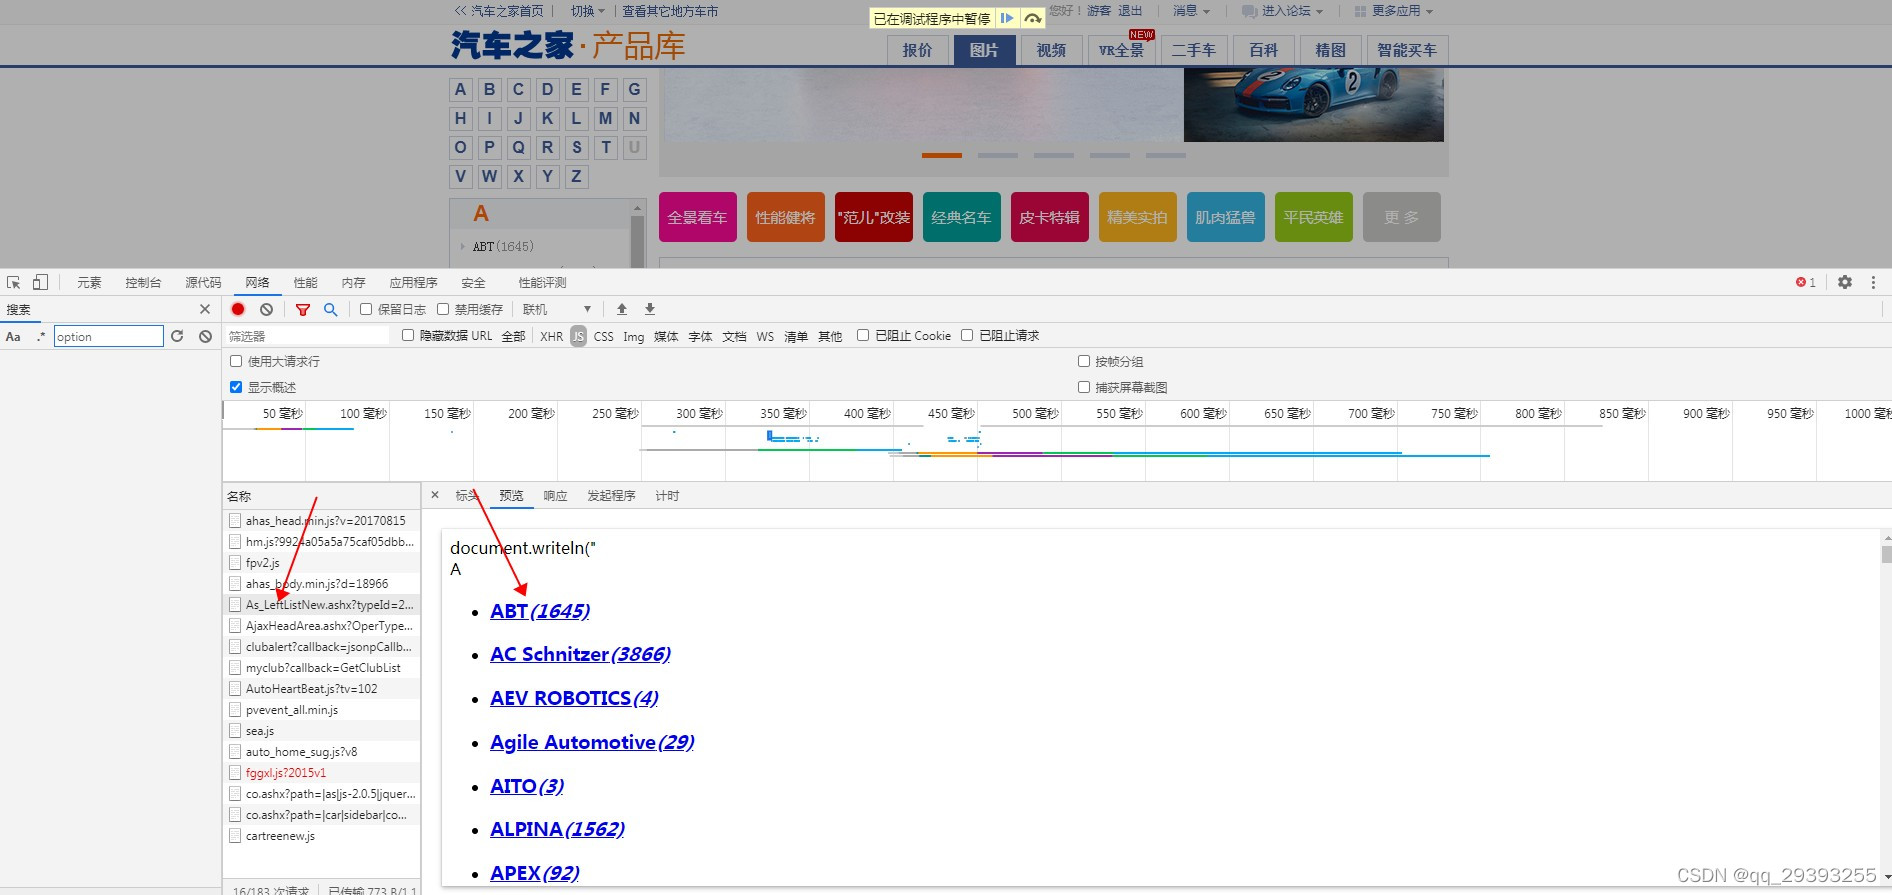
Task: Select the orange carousel indicator
Action: click(942, 155)
